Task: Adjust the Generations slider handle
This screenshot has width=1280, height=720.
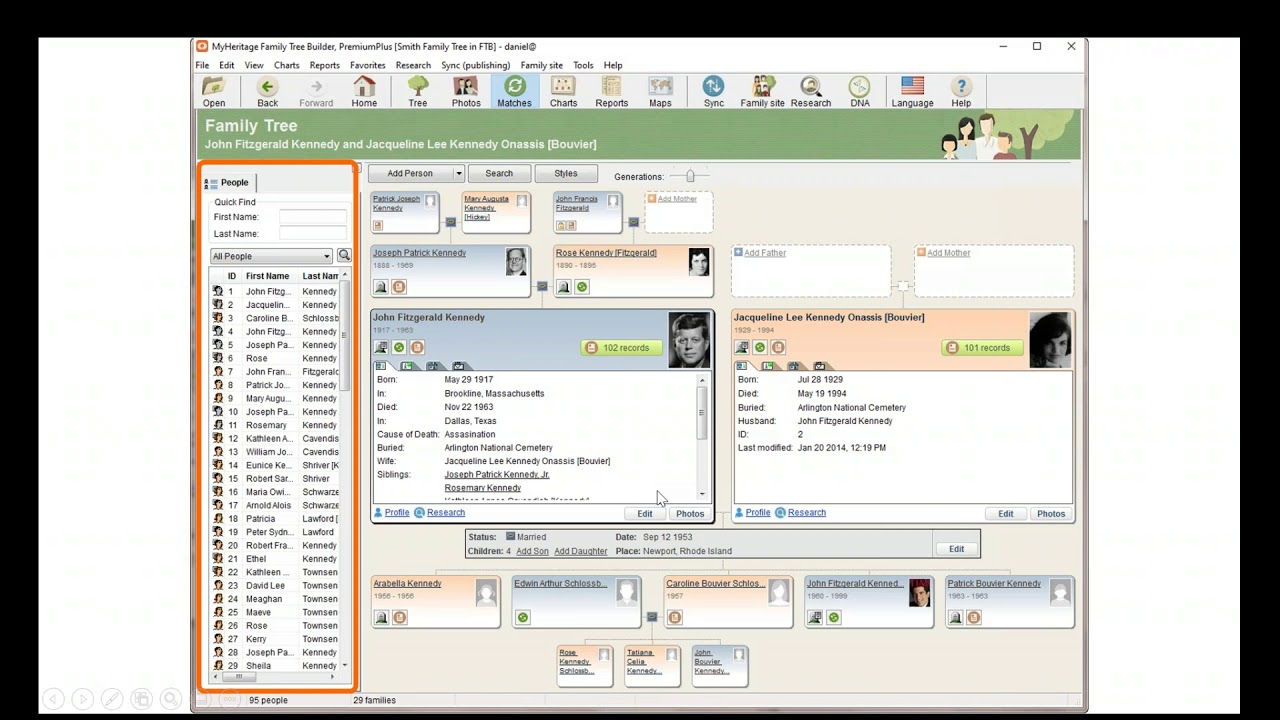Action: [x=690, y=176]
